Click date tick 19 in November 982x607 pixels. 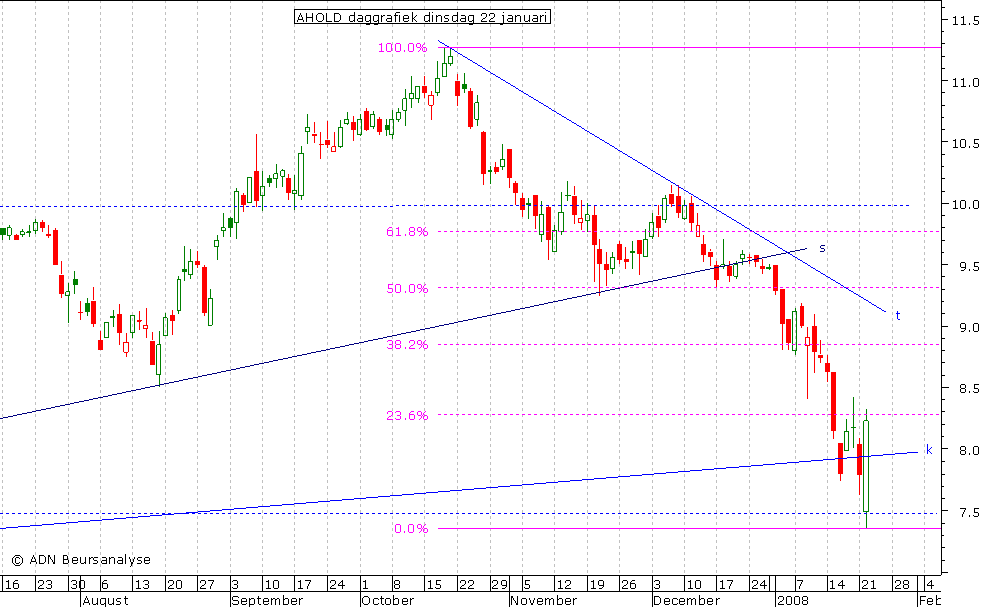click(x=596, y=585)
